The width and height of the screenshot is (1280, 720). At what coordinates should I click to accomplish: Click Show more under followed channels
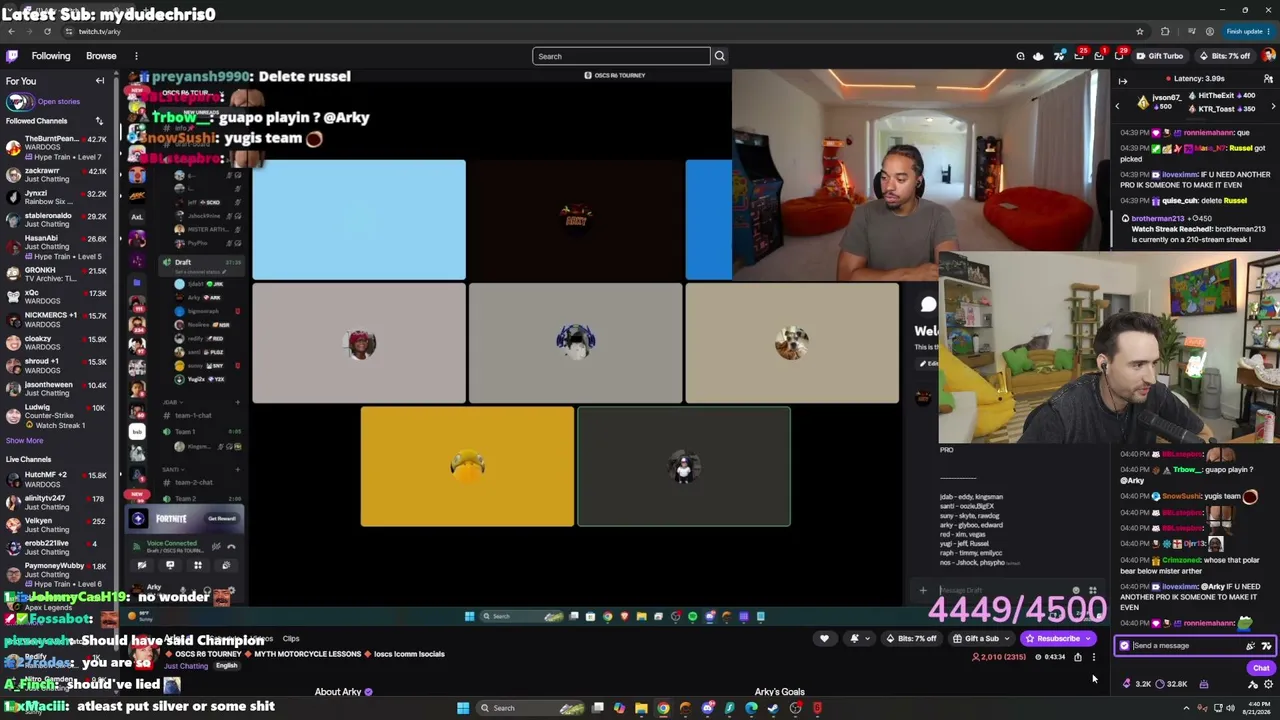(24, 440)
